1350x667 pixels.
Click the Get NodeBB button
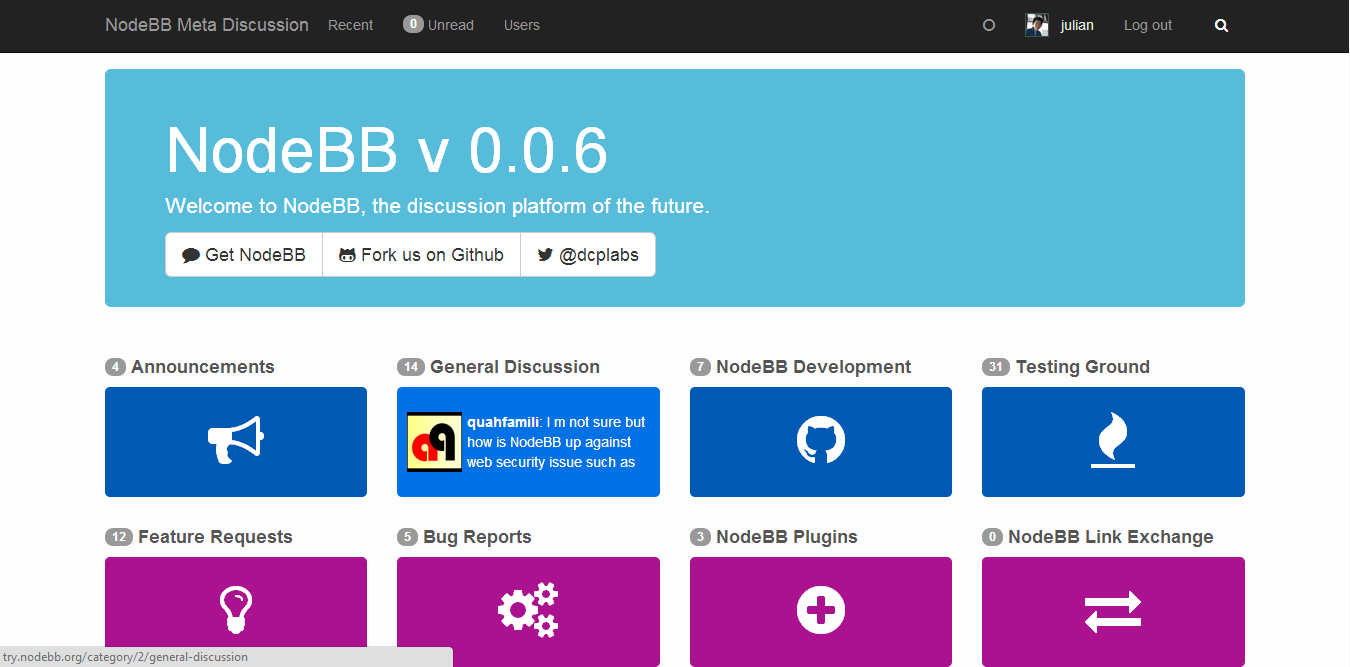pos(244,255)
